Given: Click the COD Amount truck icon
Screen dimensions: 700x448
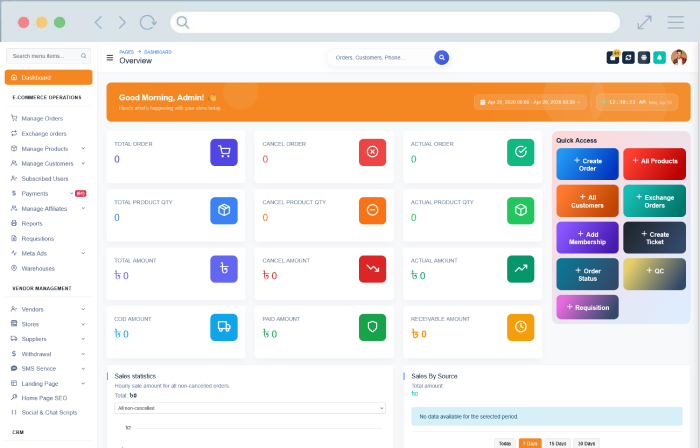Looking at the screenshot, I should tap(224, 327).
